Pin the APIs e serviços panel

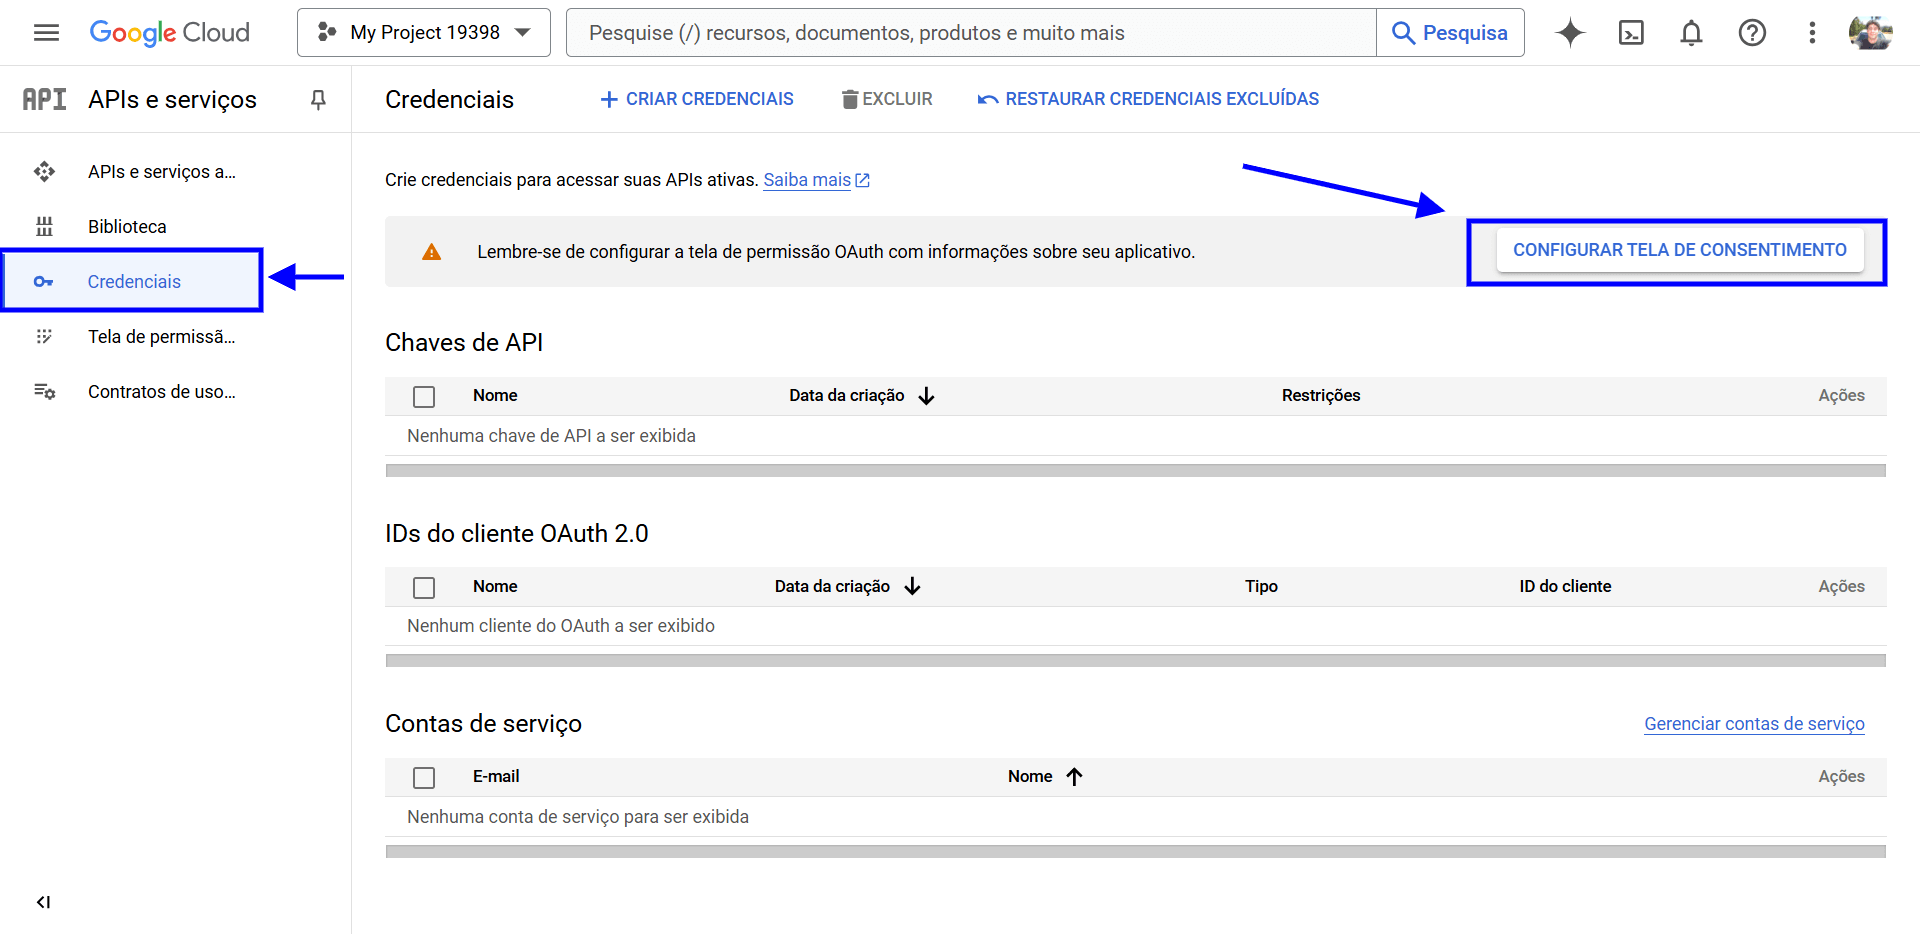[318, 99]
